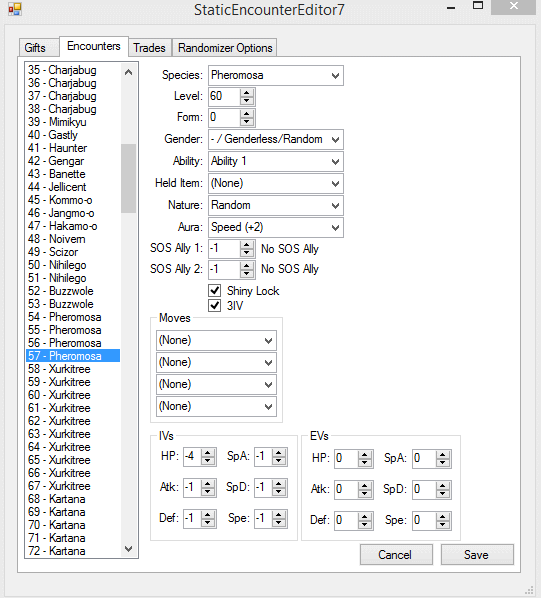Open the Randomizer Options tab

click(x=225, y=48)
